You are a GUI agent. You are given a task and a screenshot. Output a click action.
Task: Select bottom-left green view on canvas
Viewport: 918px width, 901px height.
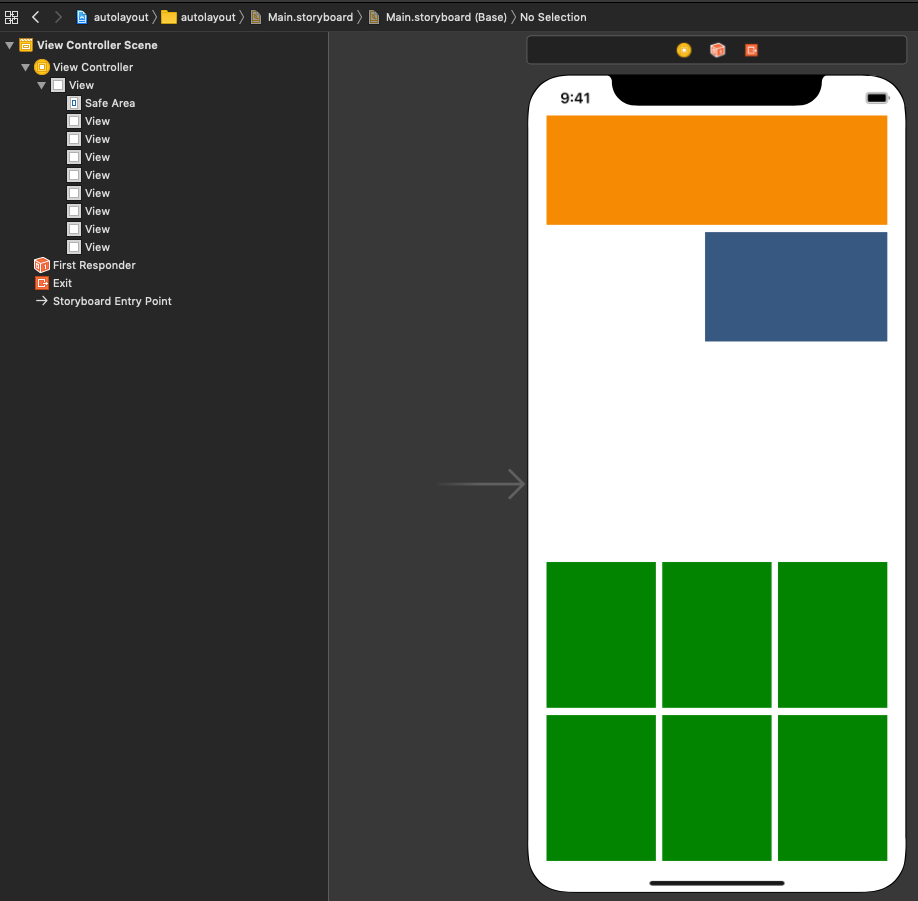tap(601, 788)
